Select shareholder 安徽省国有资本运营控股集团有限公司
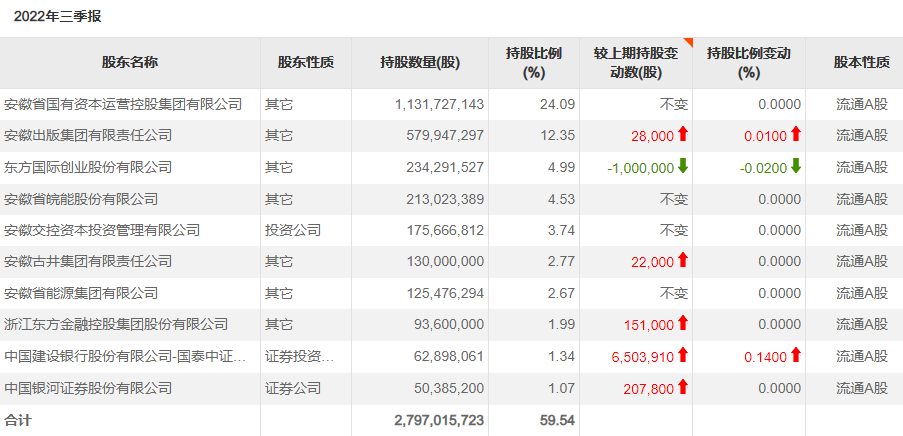The width and height of the screenshot is (903, 436). point(123,104)
